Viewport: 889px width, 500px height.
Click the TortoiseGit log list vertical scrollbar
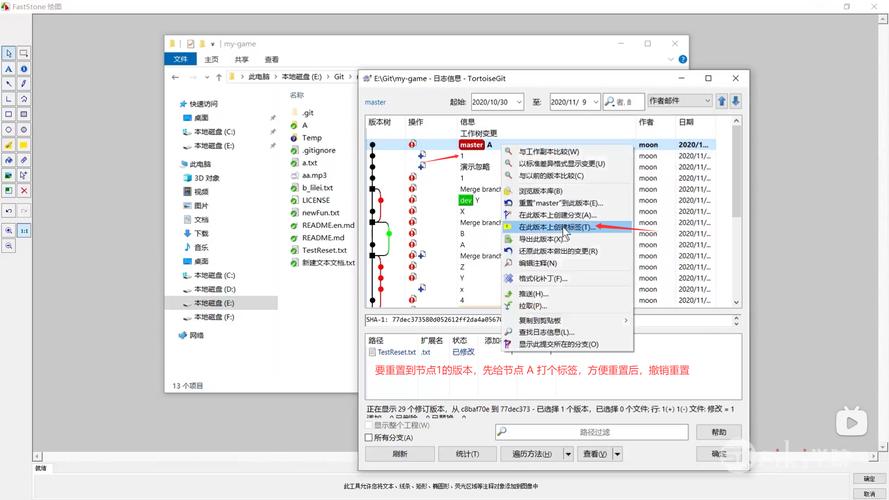(x=736, y=211)
